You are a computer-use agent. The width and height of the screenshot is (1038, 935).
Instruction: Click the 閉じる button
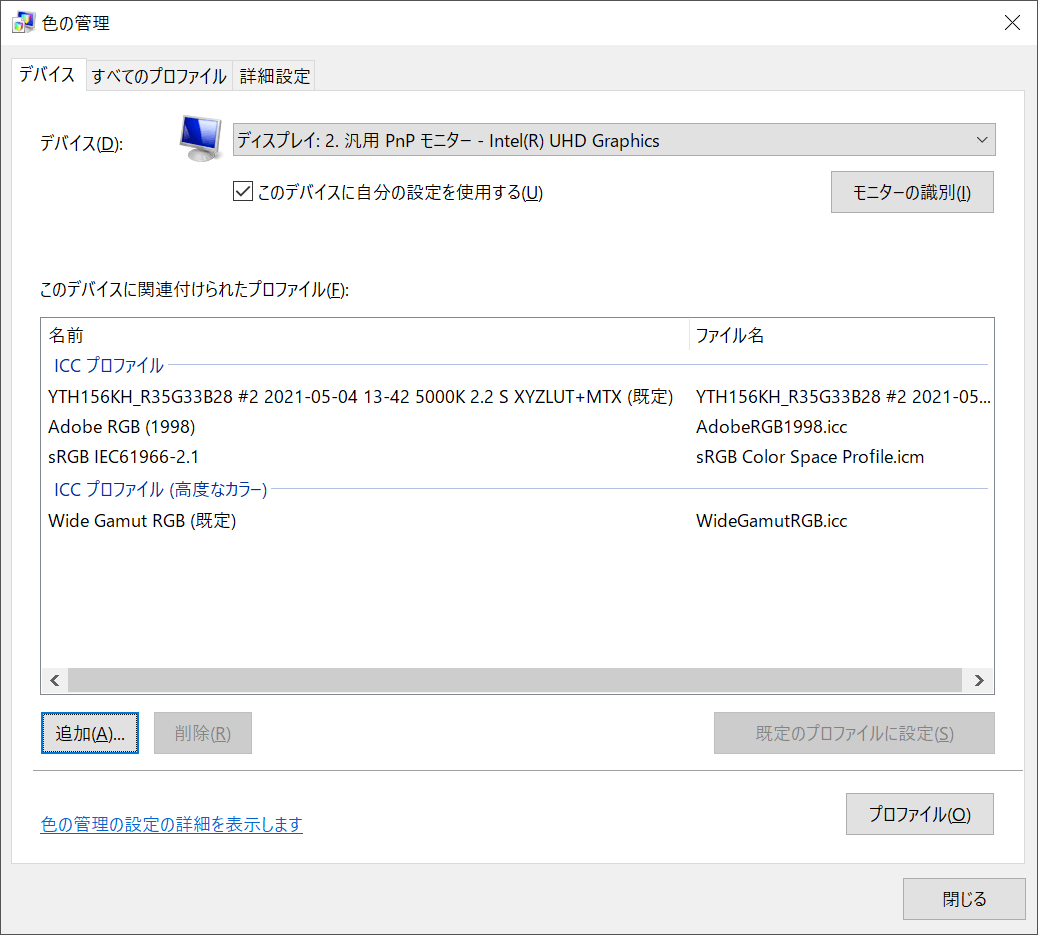coord(963,899)
